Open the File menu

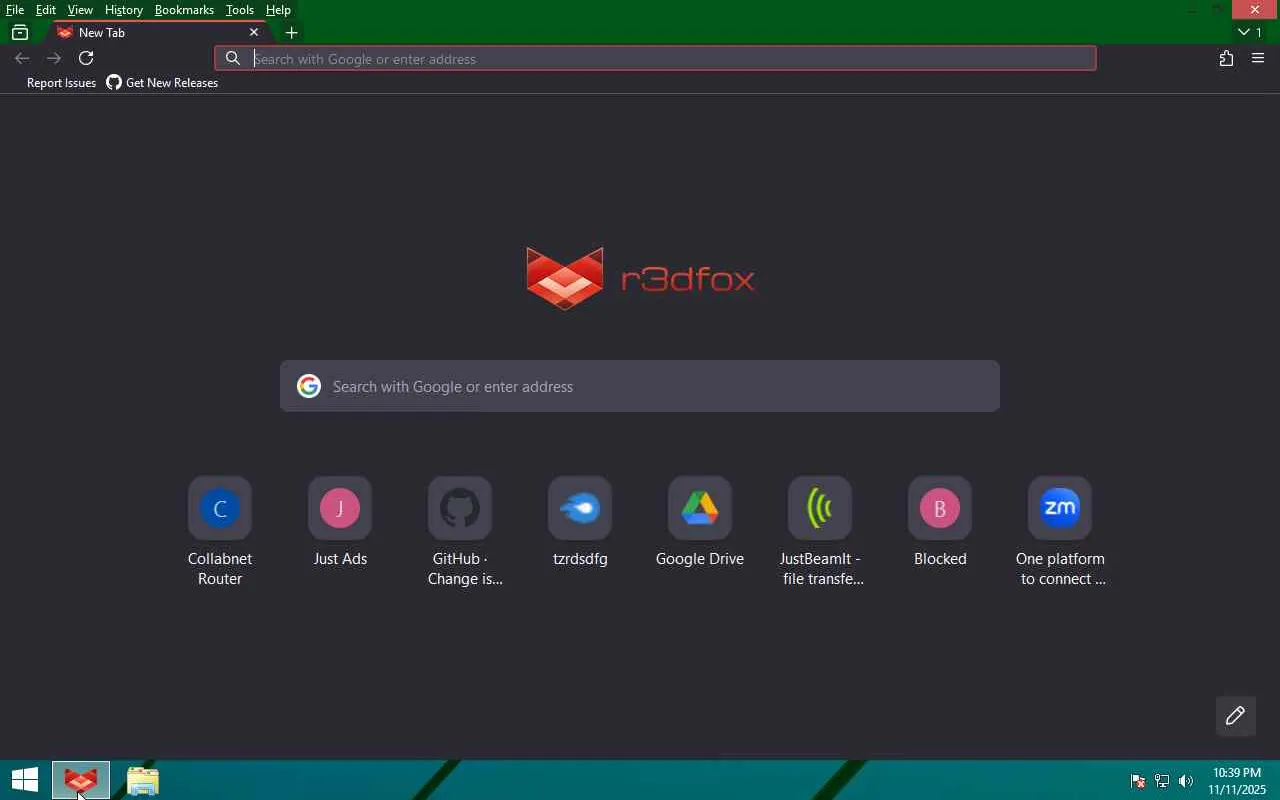click(x=15, y=10)
